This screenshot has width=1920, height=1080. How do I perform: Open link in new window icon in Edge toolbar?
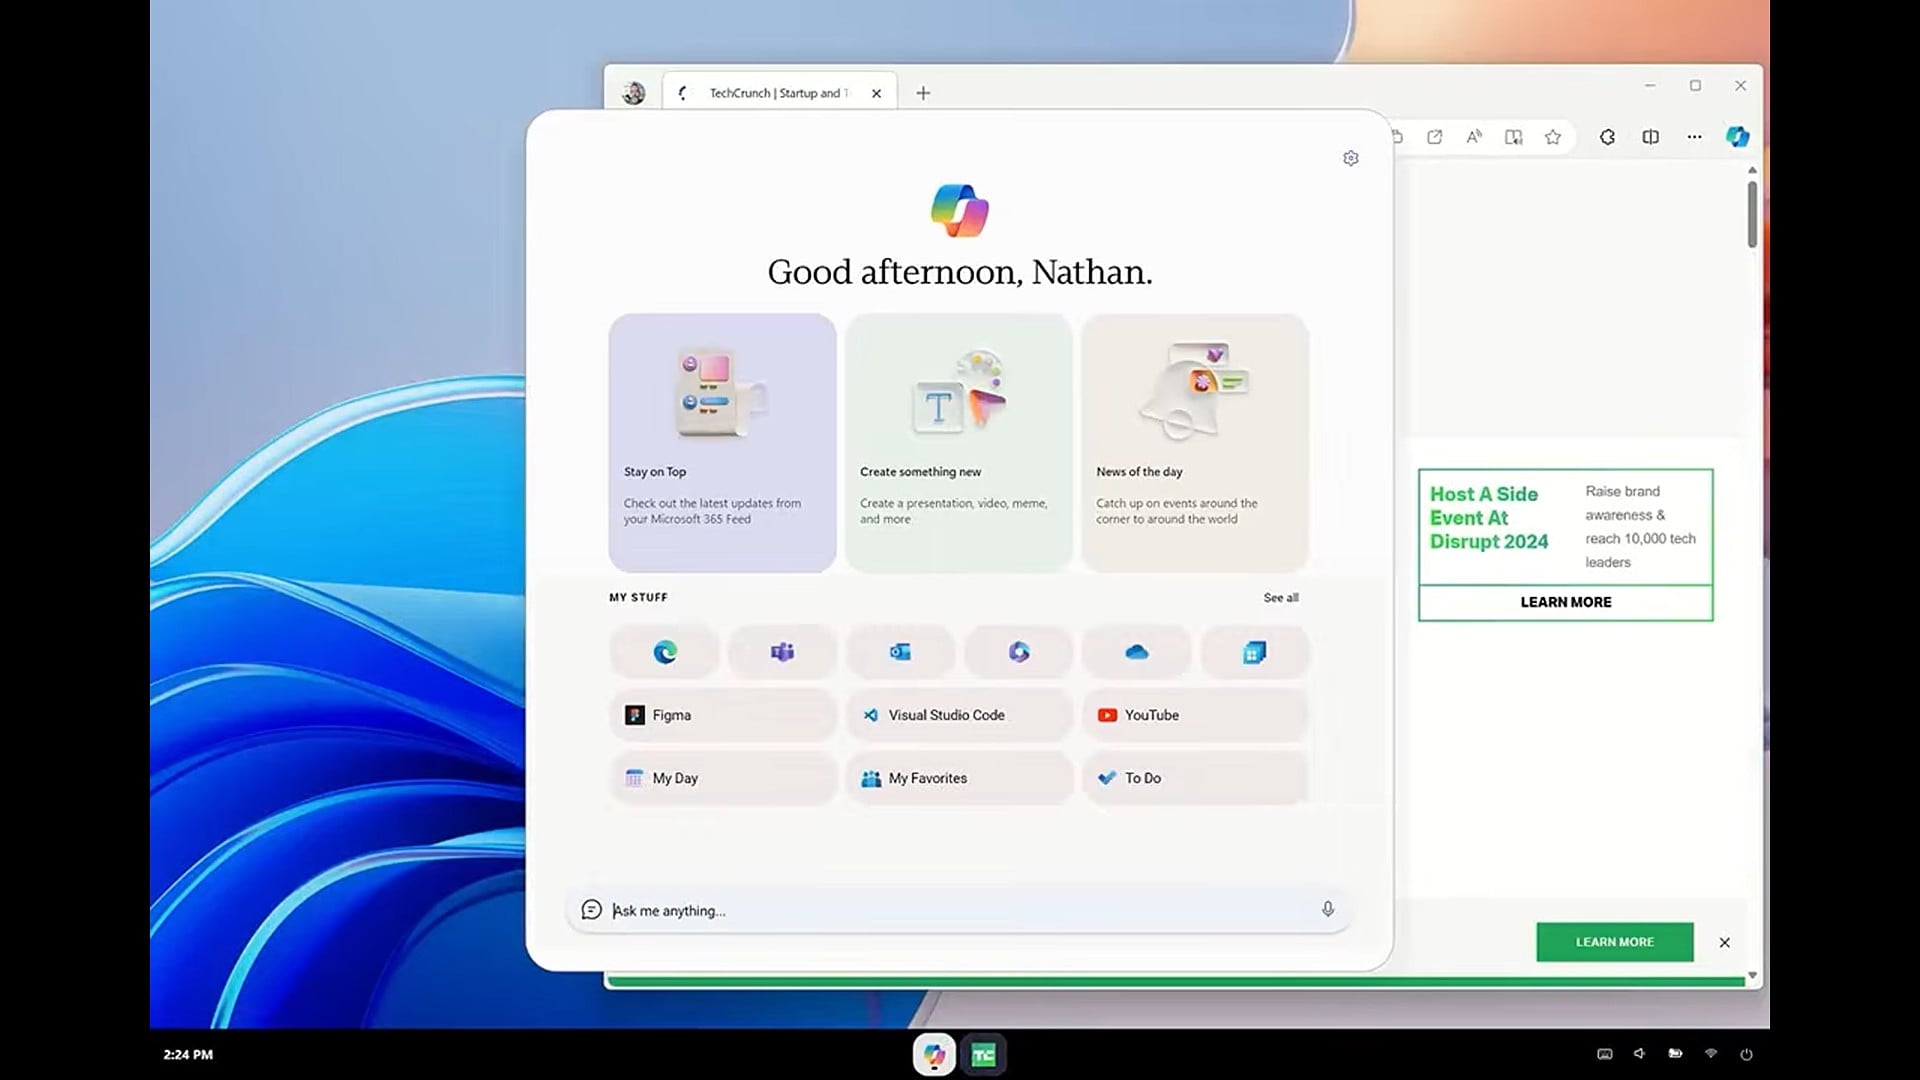tap(1434, 137)
